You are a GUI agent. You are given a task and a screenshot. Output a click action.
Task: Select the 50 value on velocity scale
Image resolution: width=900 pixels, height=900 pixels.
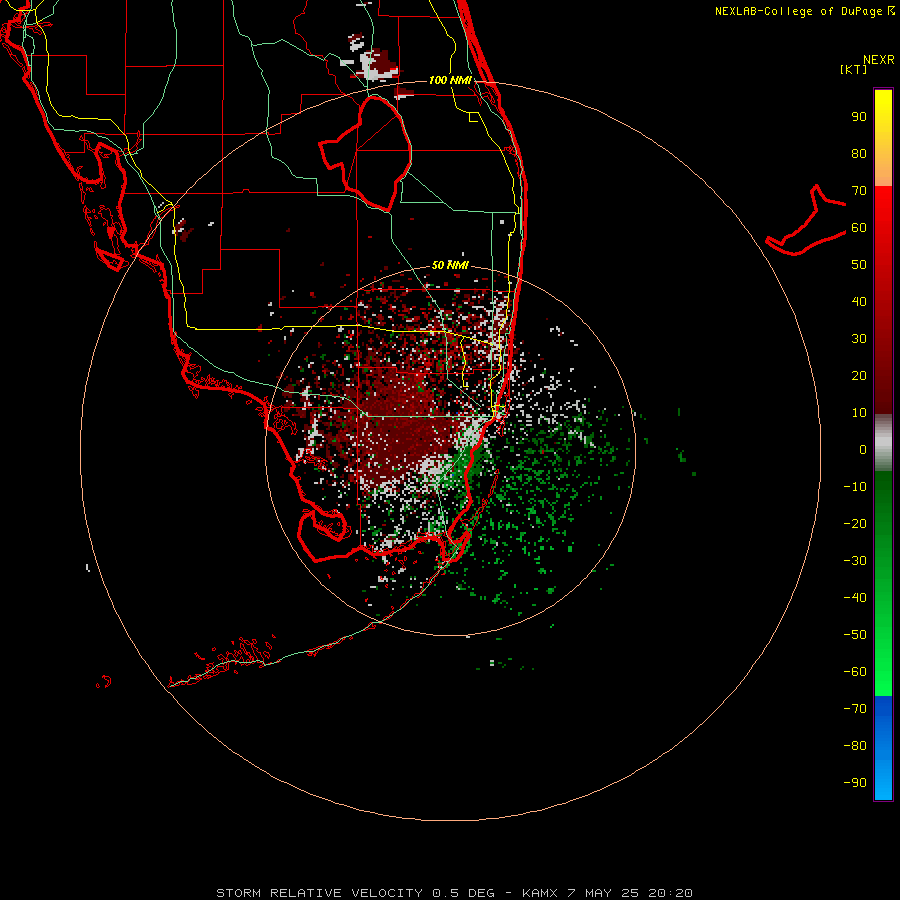pyautogui.click(x=859, y=265)
